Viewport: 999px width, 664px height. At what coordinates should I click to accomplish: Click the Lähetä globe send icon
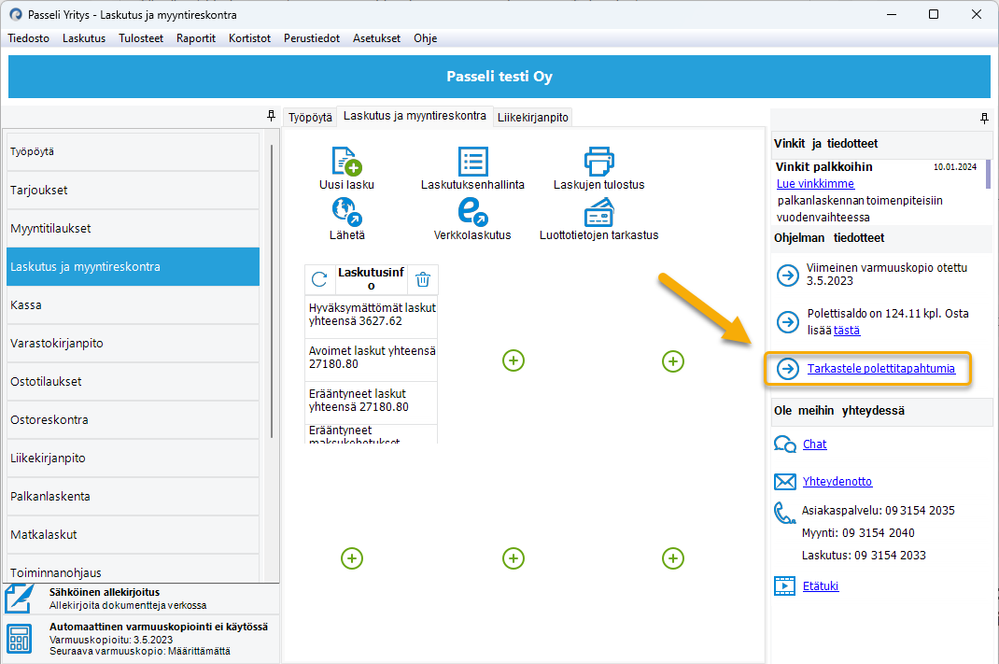[x=347, y=212]
